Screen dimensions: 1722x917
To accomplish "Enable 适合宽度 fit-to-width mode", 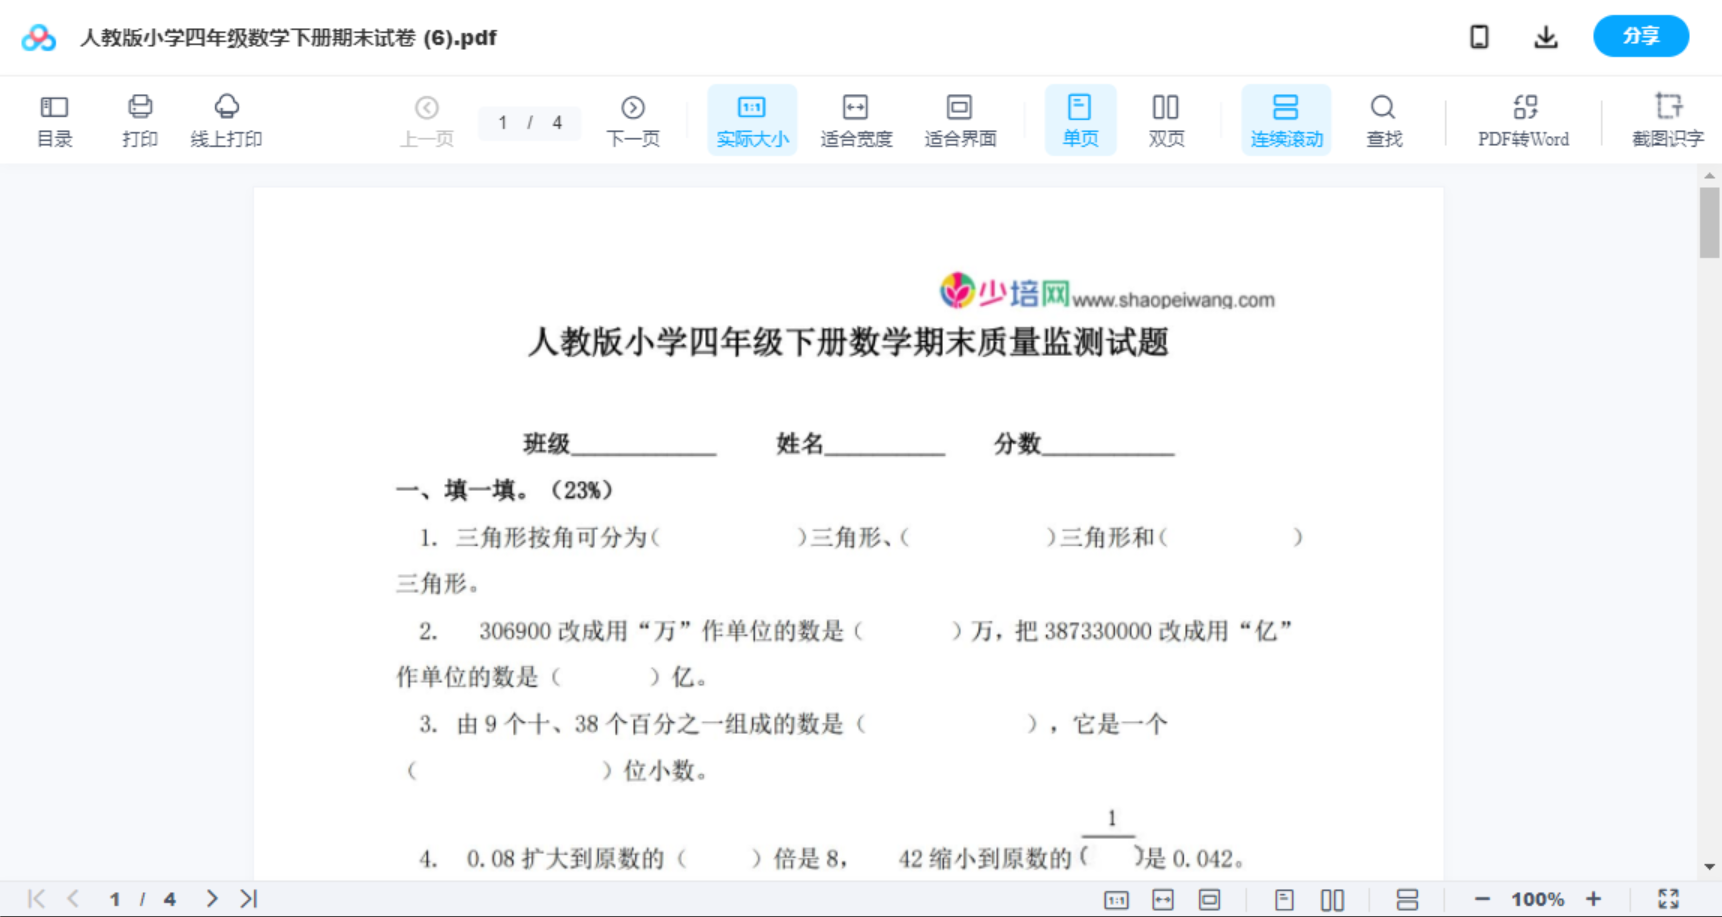I will (x=855, y=119).
